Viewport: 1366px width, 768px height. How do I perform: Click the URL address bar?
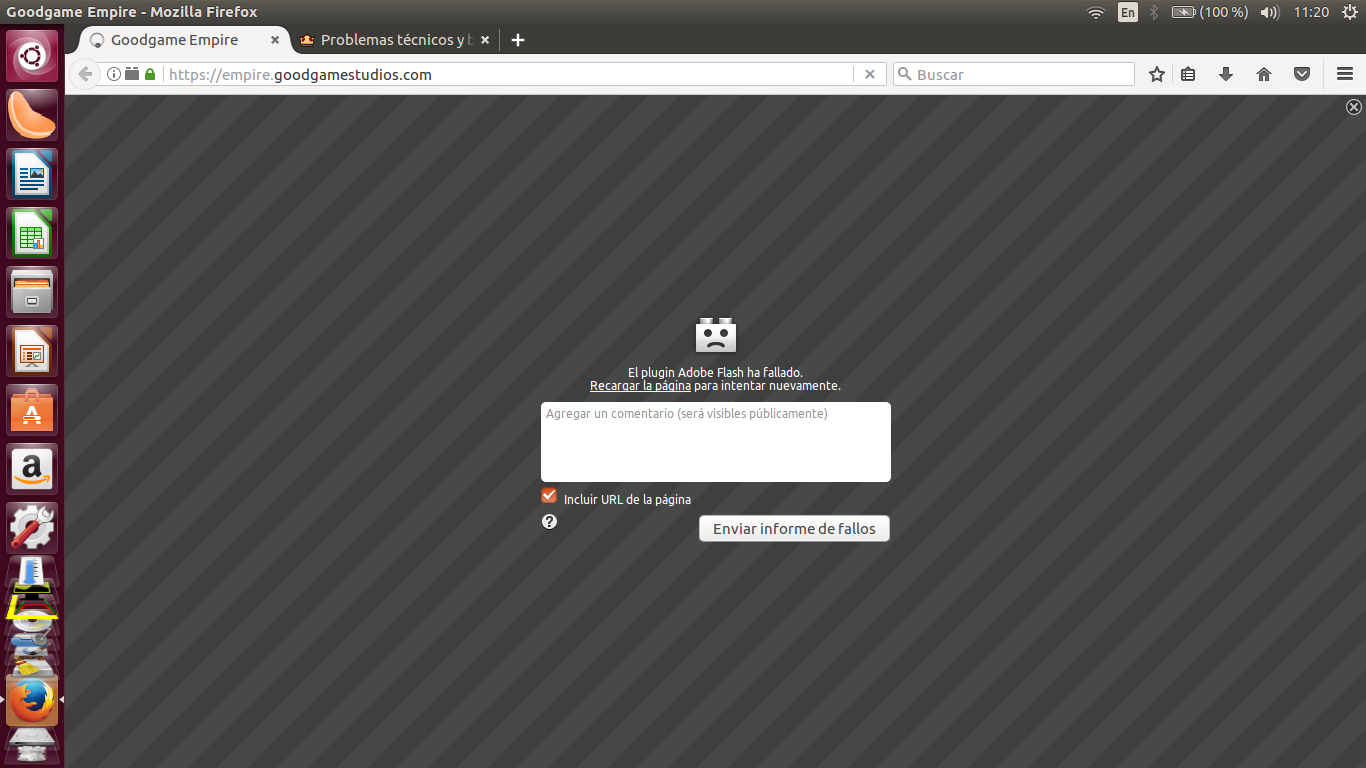tap(508, 74)
